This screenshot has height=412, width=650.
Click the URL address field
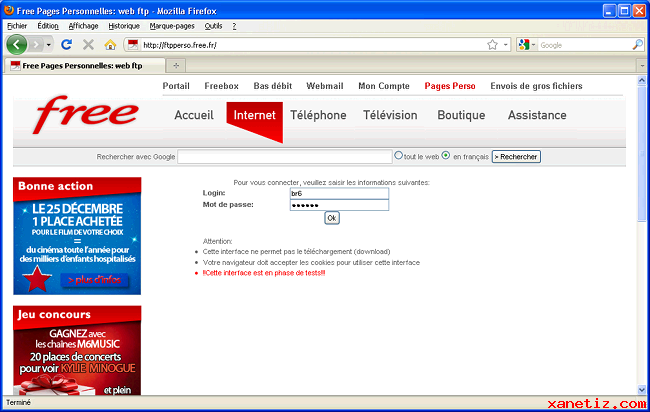313,45
